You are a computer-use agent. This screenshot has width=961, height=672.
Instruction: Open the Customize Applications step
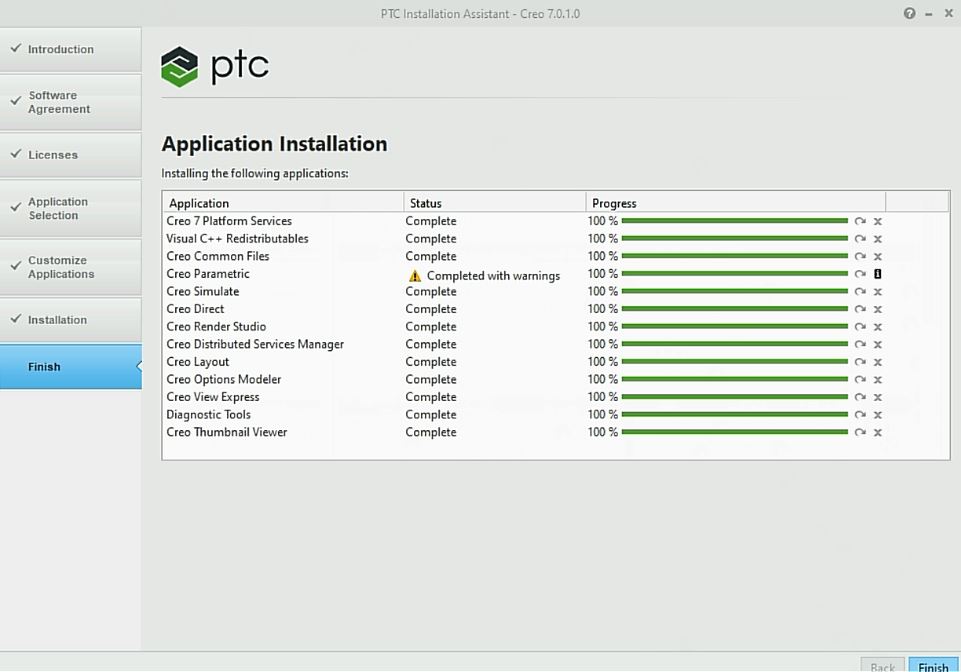[x=70, y=267]
